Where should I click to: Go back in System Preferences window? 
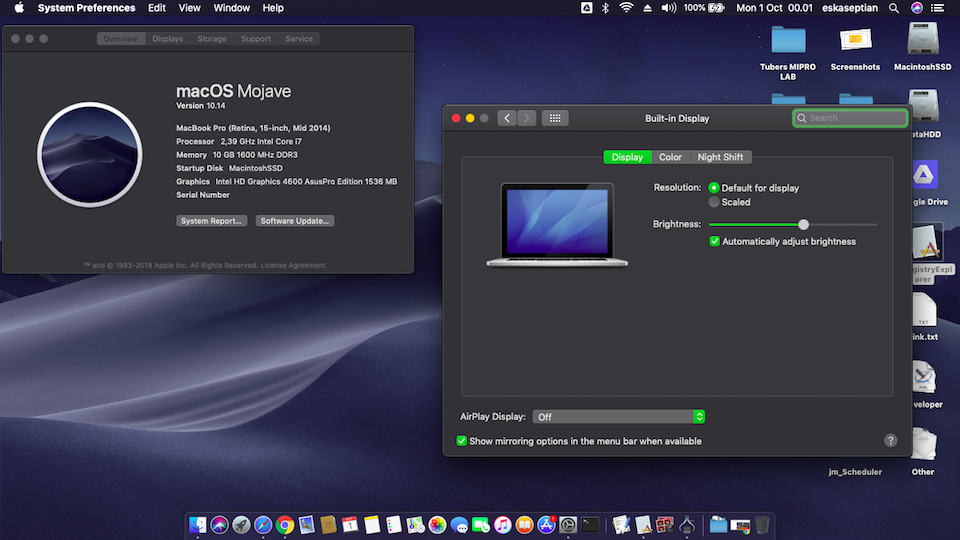(507, 118)
